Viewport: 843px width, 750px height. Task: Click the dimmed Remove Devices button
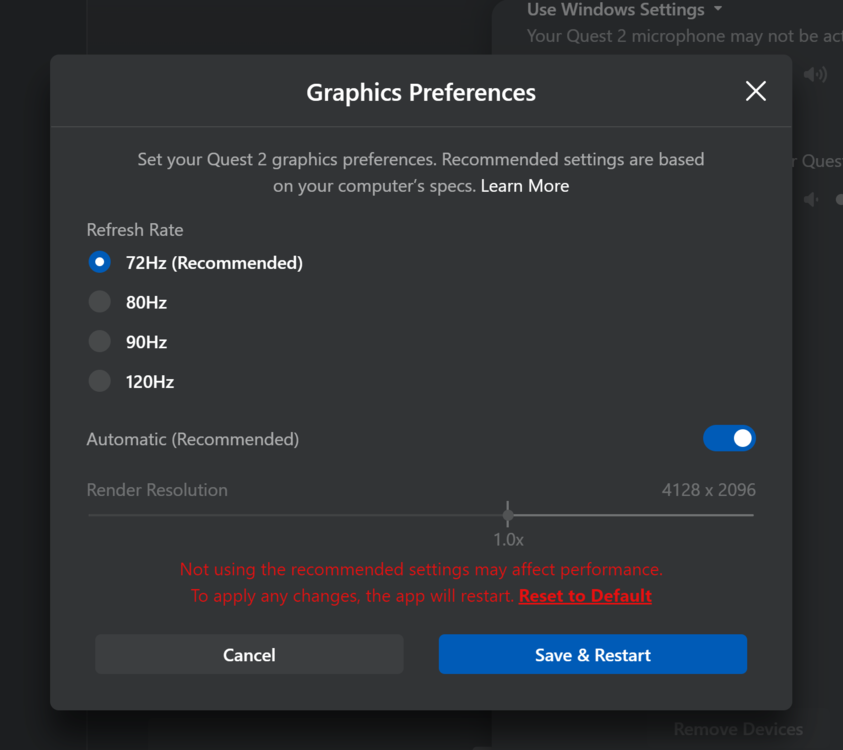point(738,729)
